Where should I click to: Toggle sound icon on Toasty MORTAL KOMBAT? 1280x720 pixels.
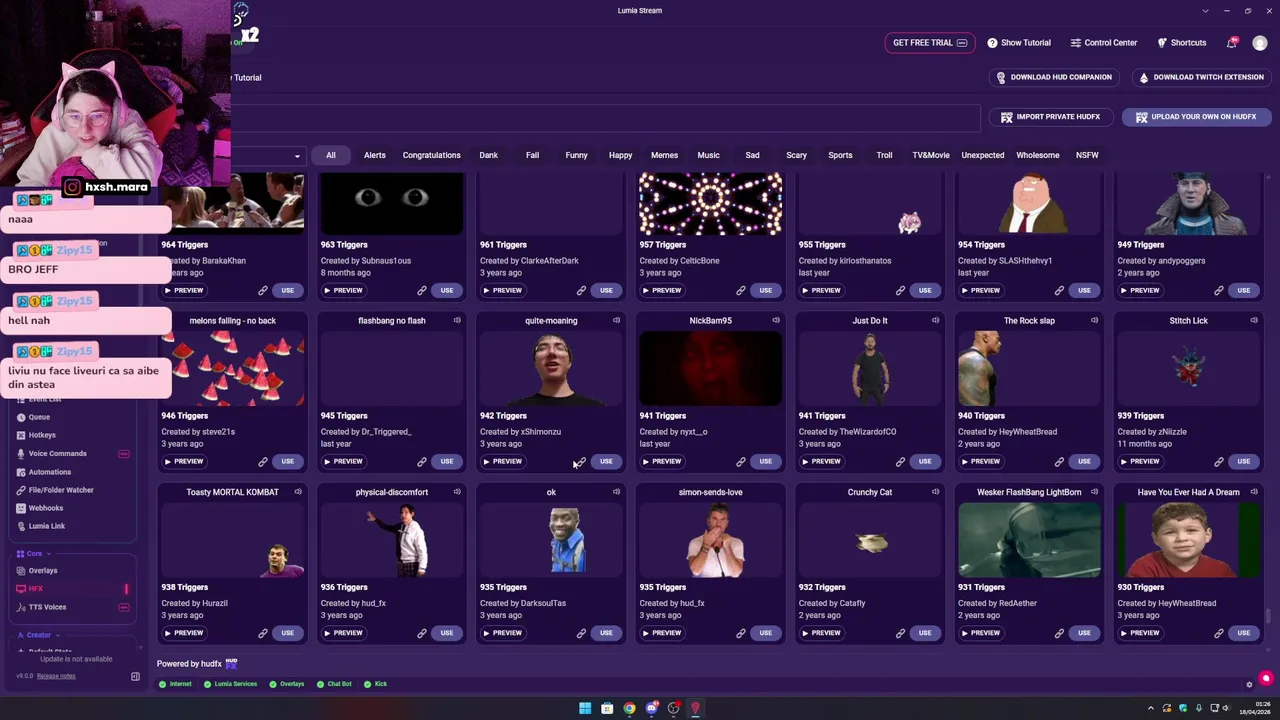(x=298, y=492)
